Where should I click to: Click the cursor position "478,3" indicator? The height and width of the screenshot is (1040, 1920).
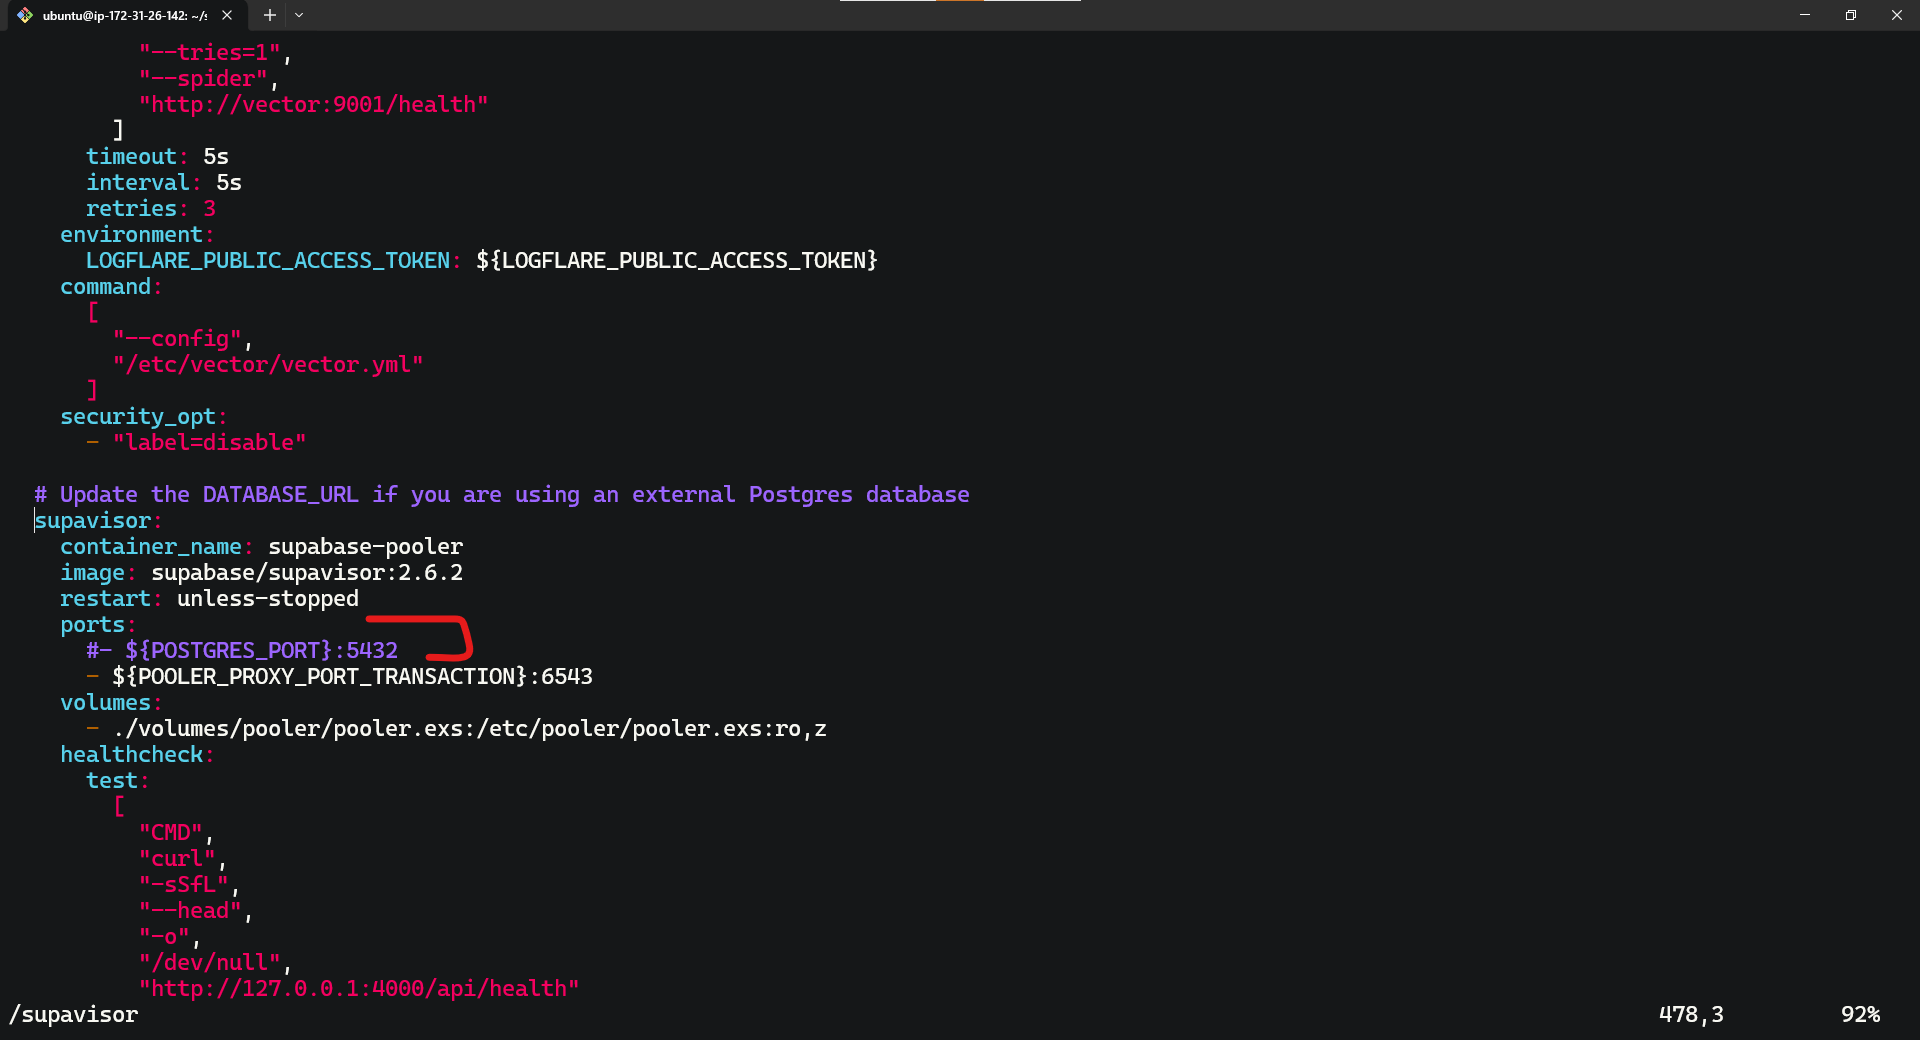(x=1691, y=1015)
